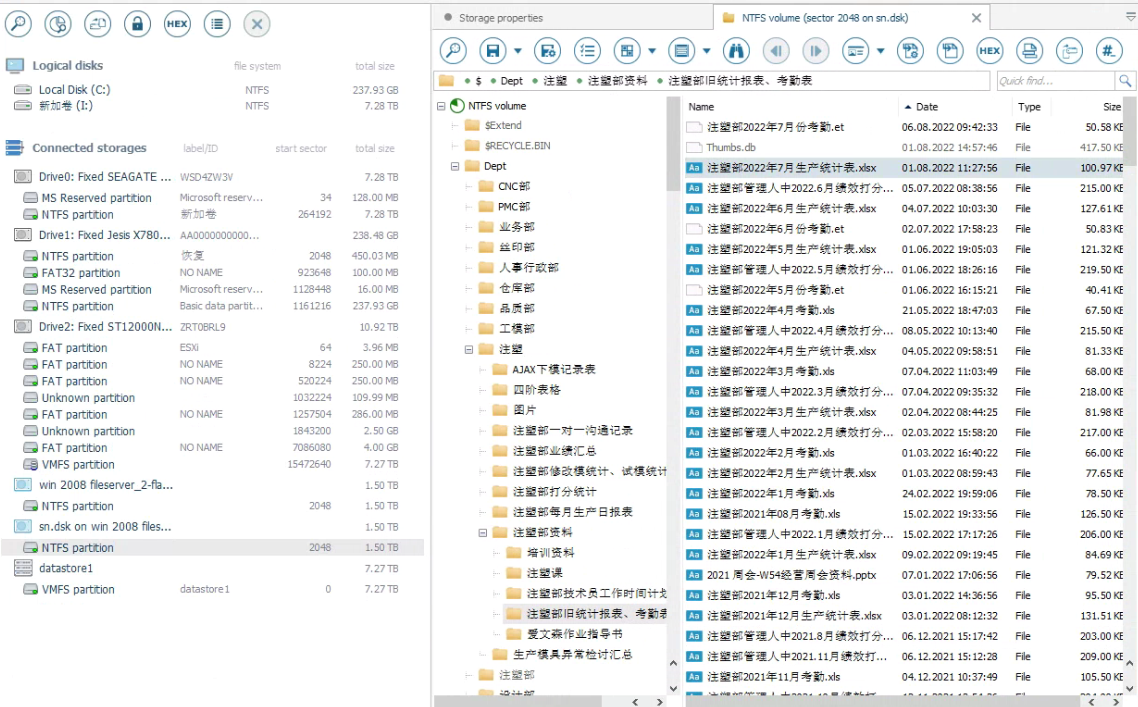The image size is (1138, 707).
Task: Click the icon left of the hash icon
Action: tap(1069, 51)
